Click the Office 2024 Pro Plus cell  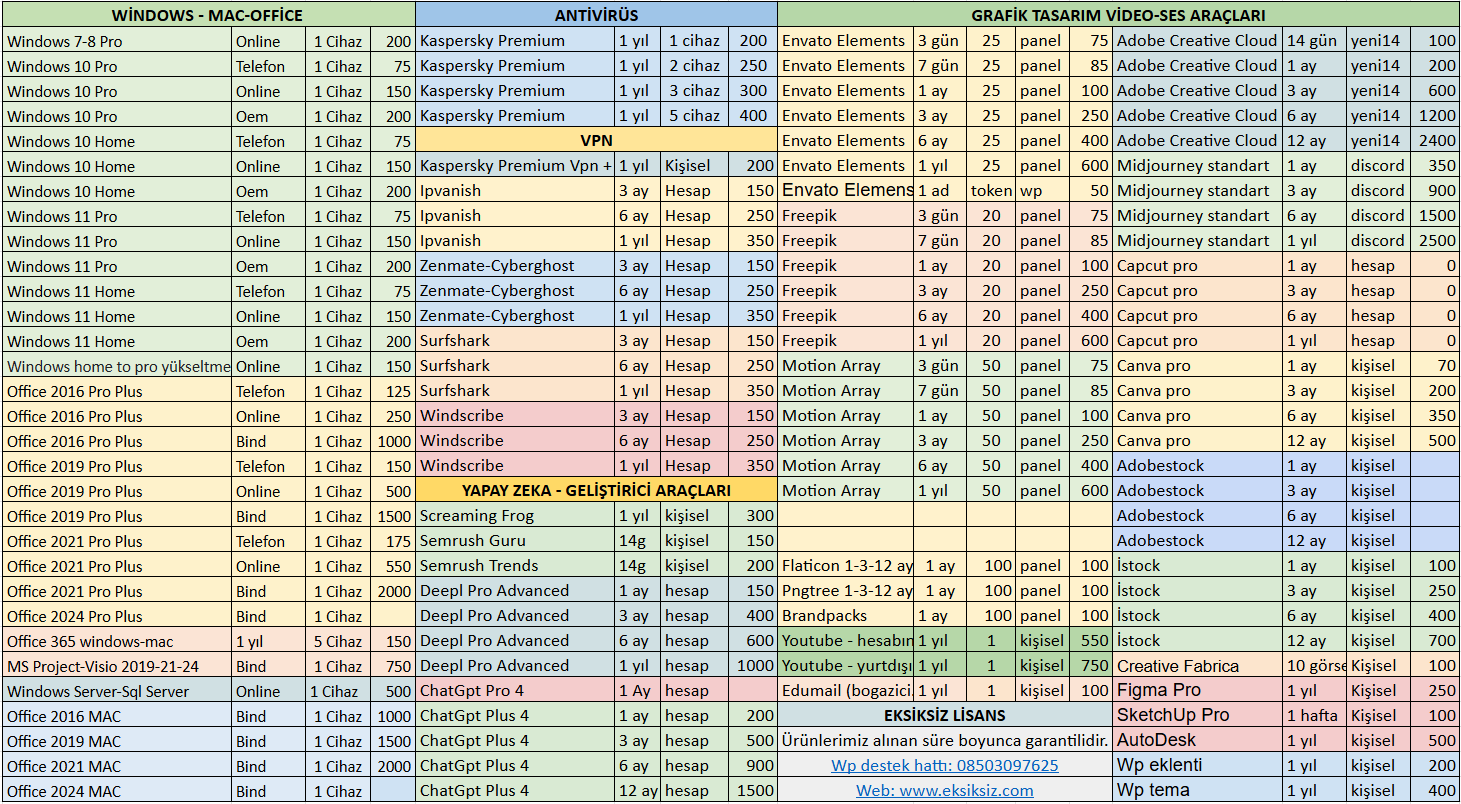(117, 616)
